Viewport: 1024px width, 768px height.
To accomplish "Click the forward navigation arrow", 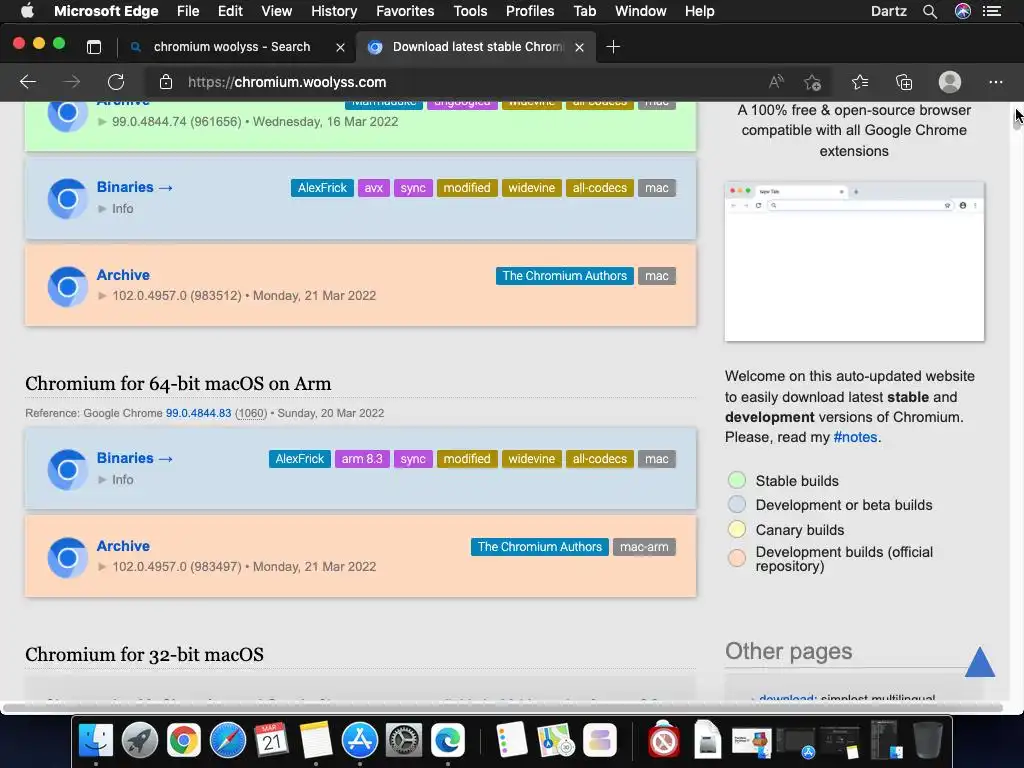I will tap(72, 82).
